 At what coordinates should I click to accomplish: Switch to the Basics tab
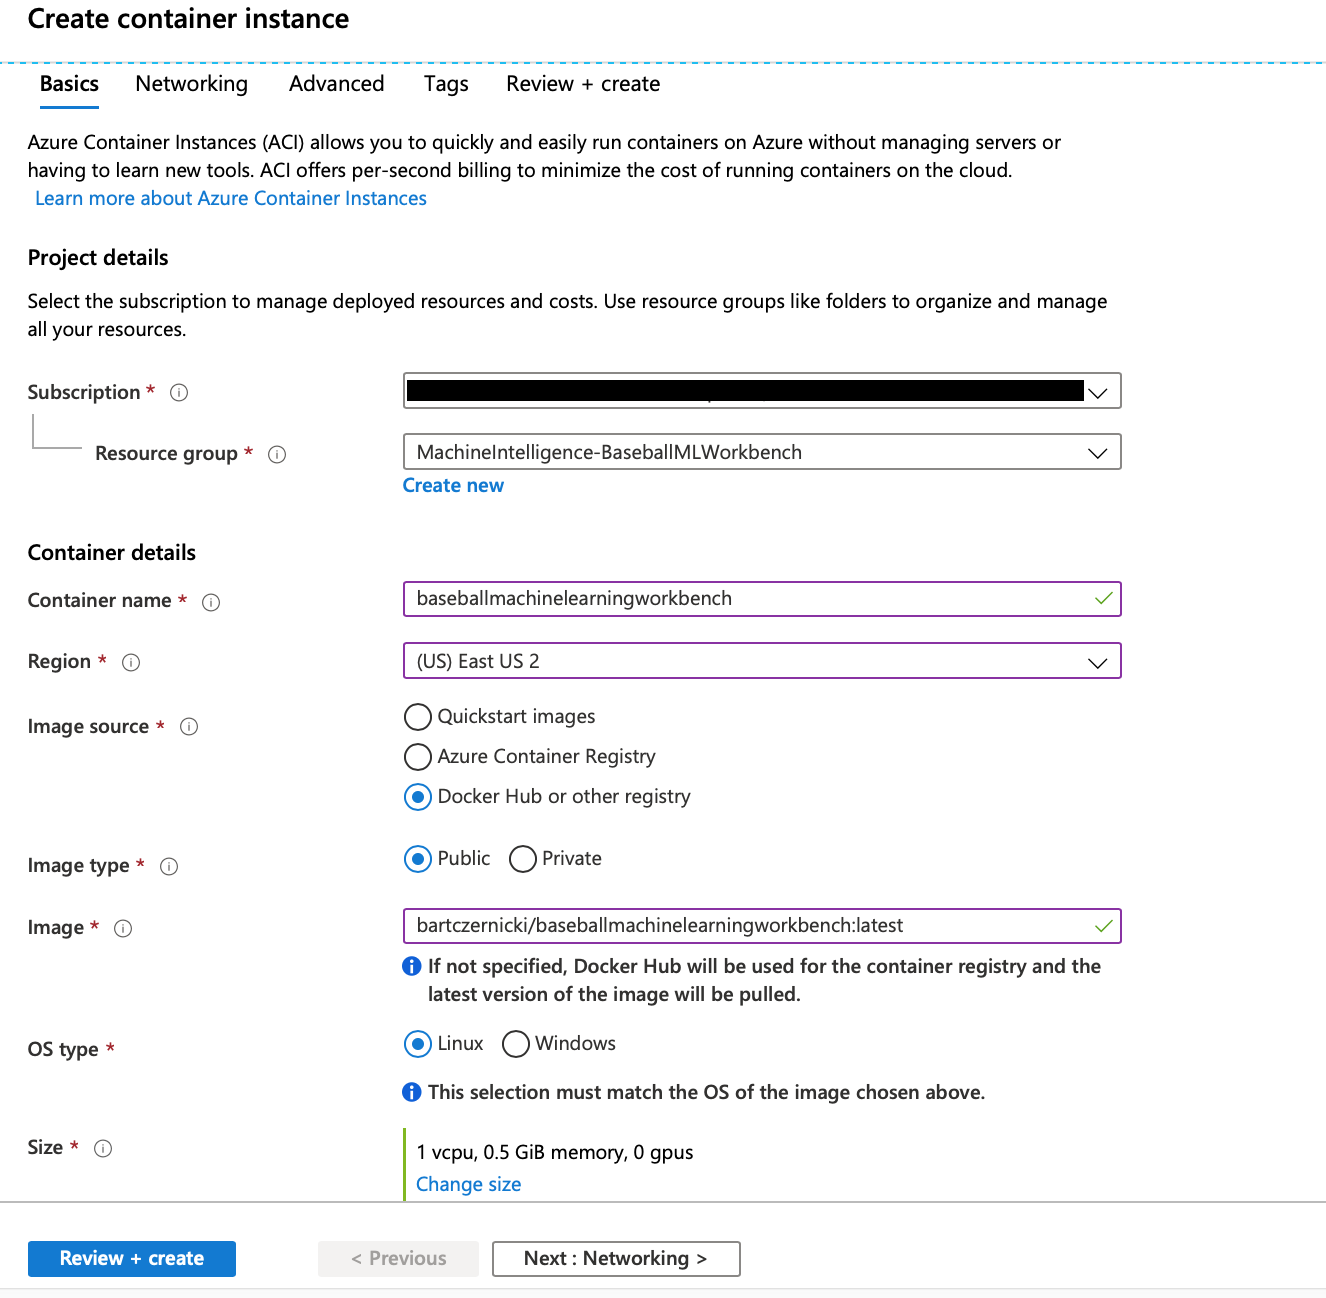(69, 84)
